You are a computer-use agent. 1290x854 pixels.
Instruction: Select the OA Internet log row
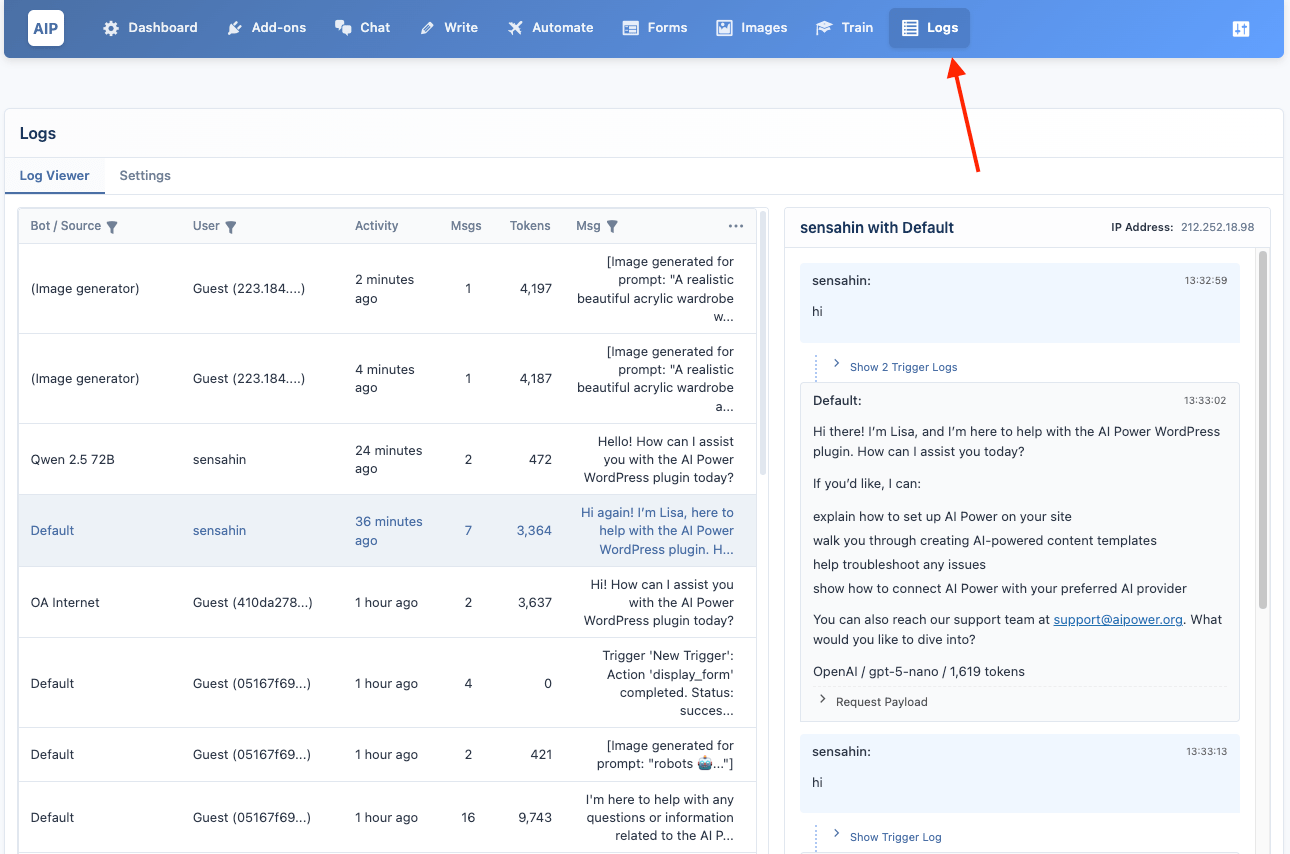[387, 603]
